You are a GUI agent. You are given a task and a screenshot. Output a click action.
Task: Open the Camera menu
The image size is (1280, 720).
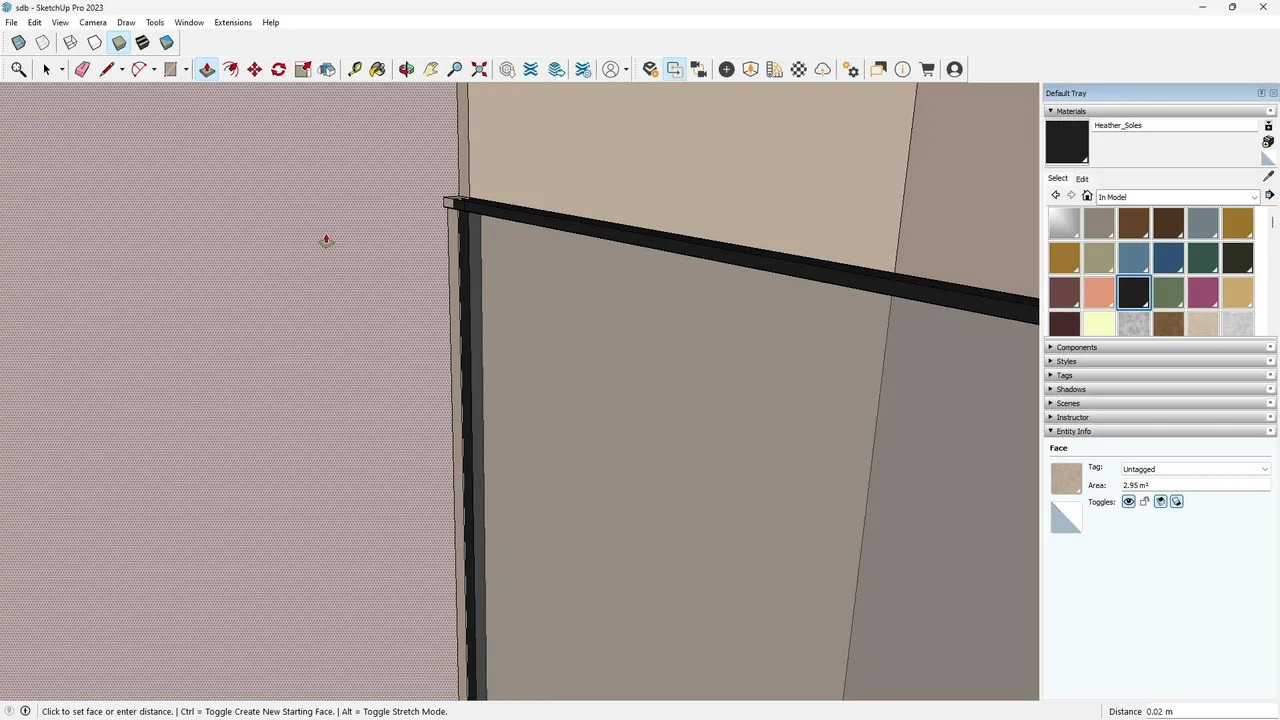(x=93, y=22)
